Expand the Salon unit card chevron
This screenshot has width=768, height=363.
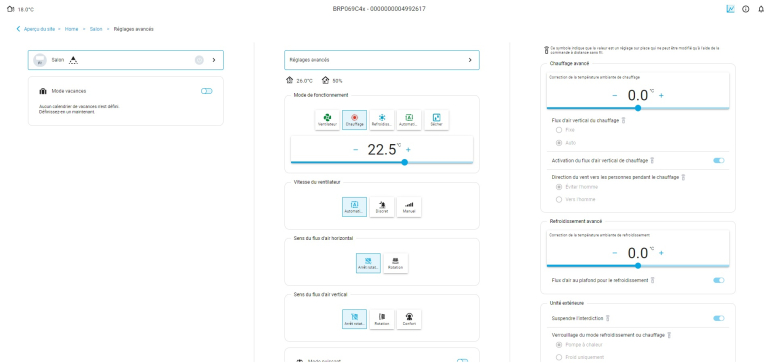pos(214,60)
